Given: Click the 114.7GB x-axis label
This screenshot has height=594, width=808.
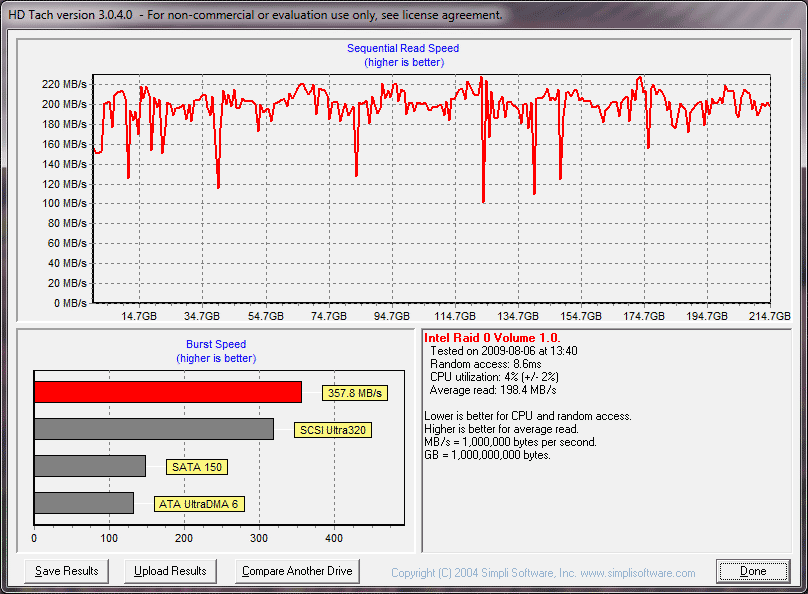Looking at the screenshot, I should click(x=455, y=316).
